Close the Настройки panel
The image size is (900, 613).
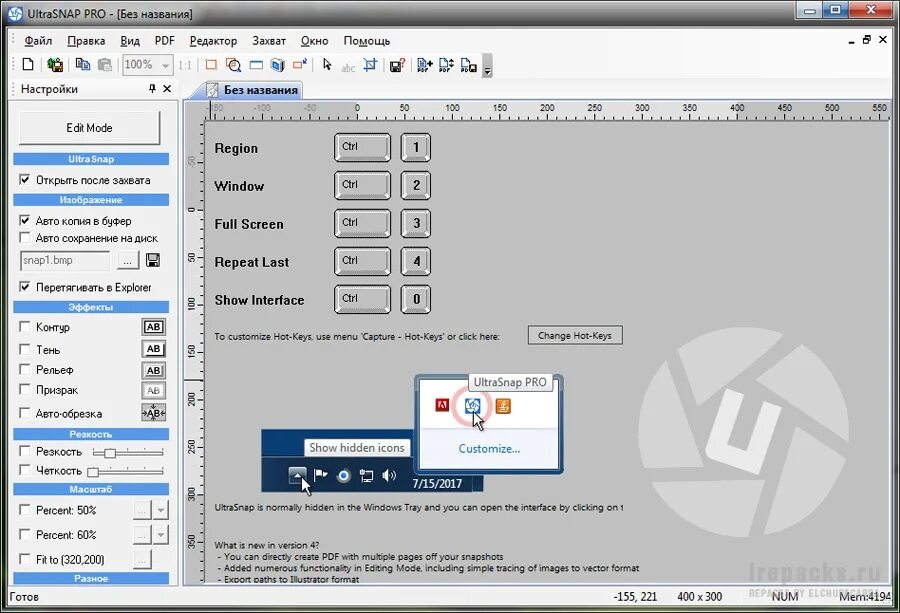[x=167, y=88]
